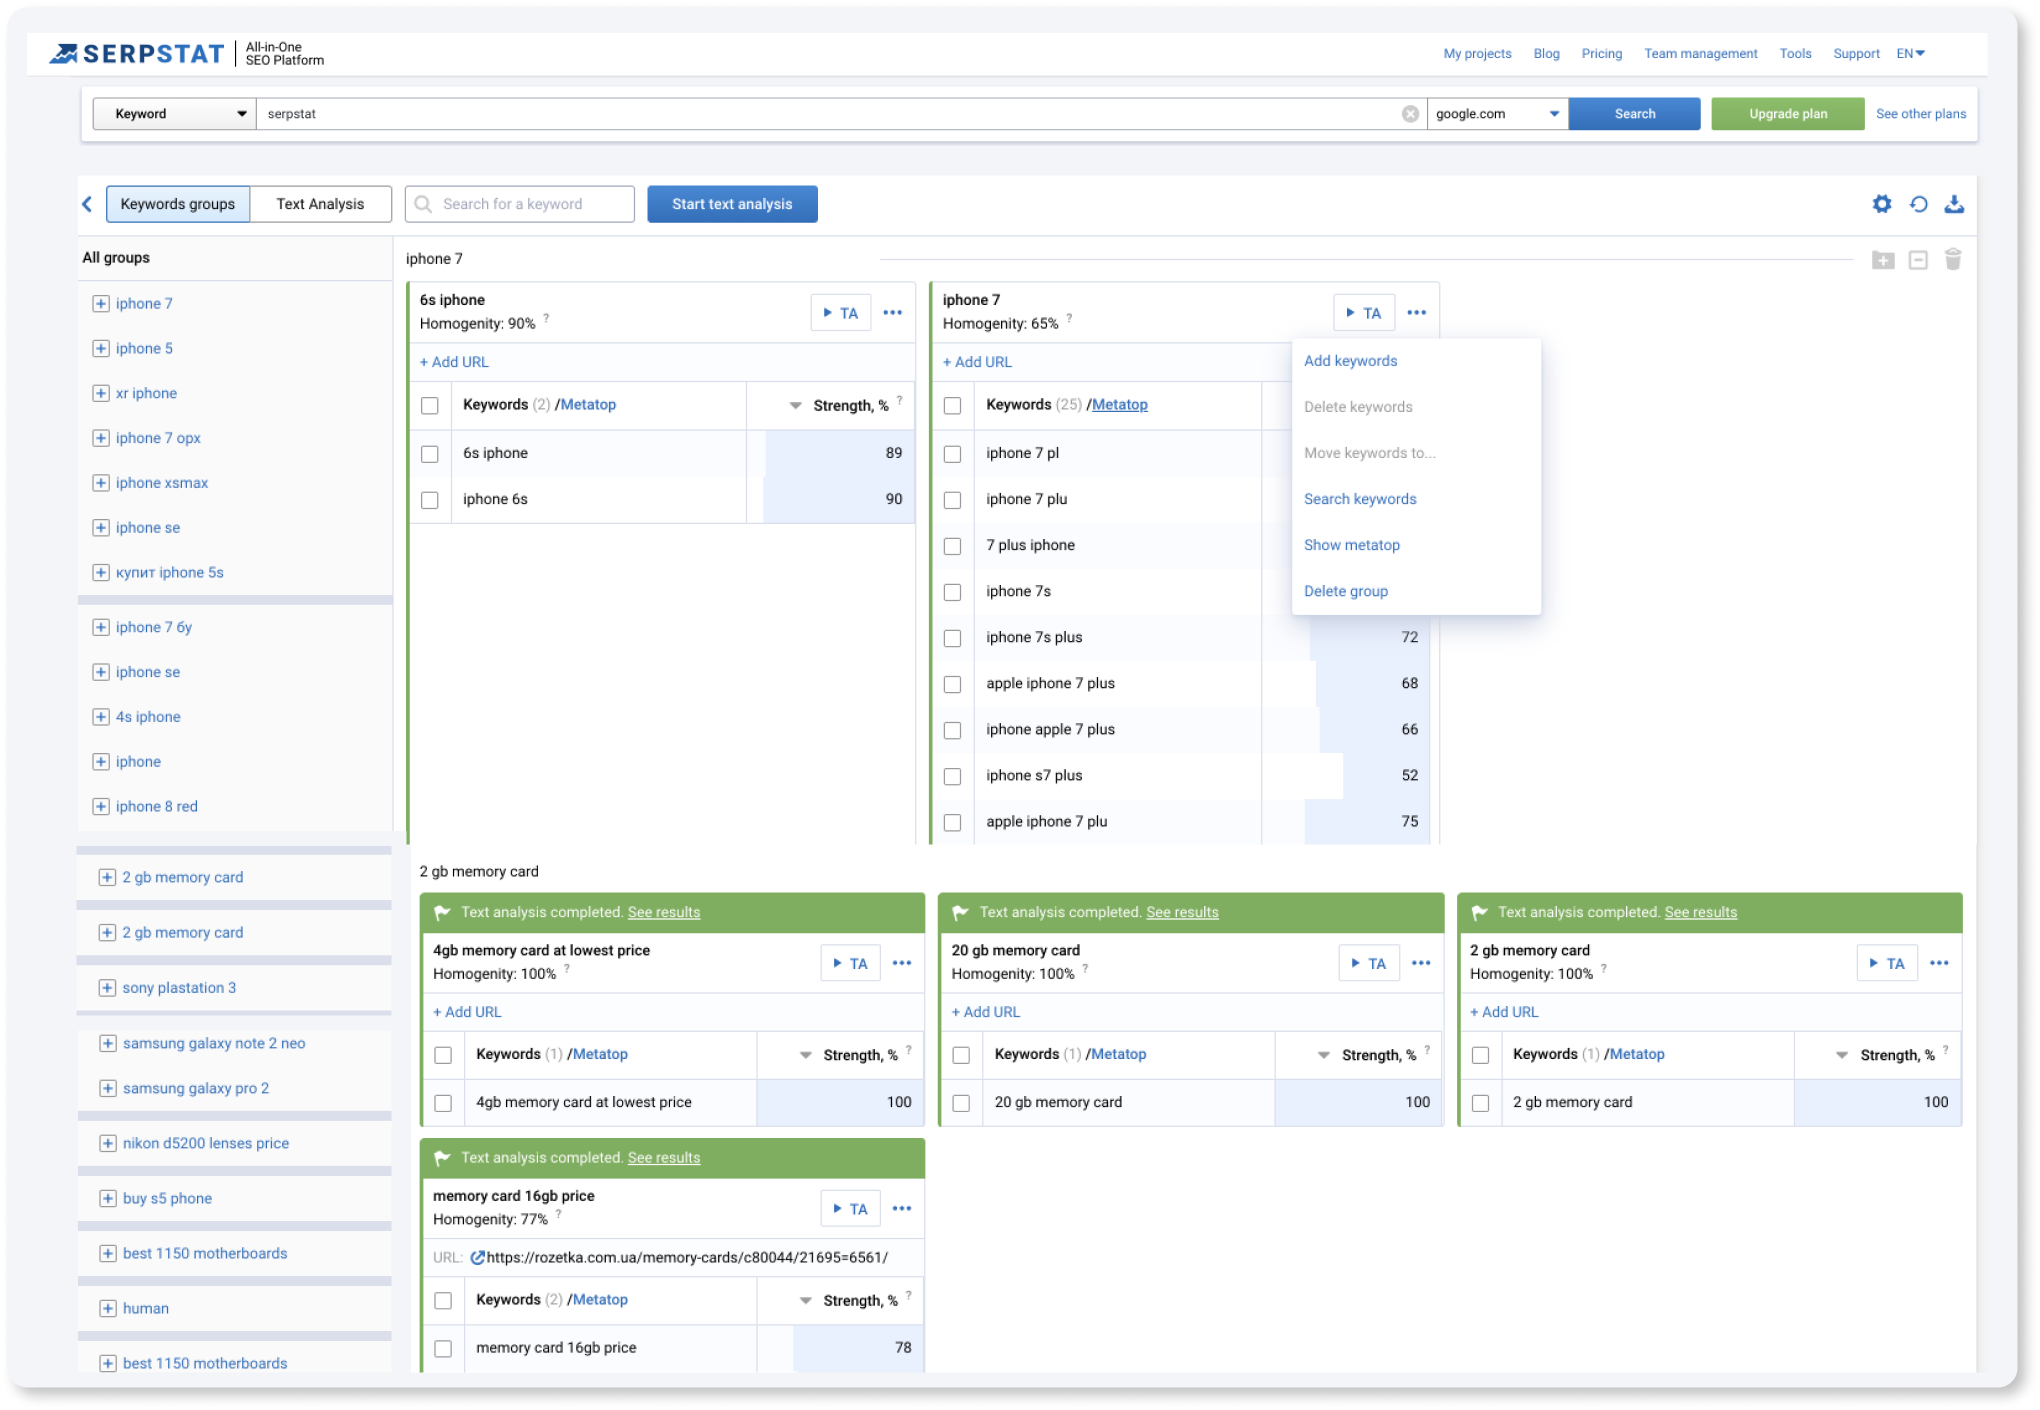Expand the buy s5 phone group
This screenshot has width=2040, height=1410.
click(107, 1198)
